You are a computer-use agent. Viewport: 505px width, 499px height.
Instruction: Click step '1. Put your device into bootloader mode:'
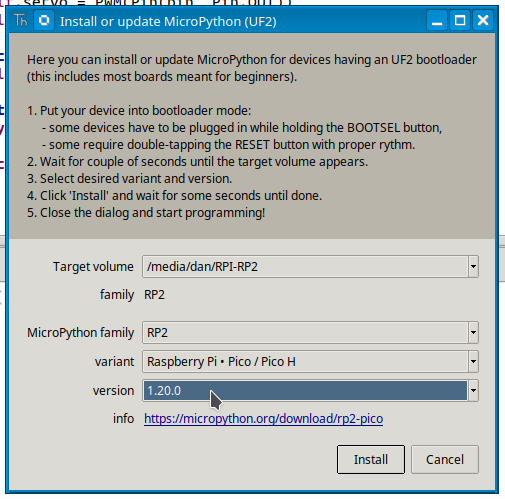[139, 111]
